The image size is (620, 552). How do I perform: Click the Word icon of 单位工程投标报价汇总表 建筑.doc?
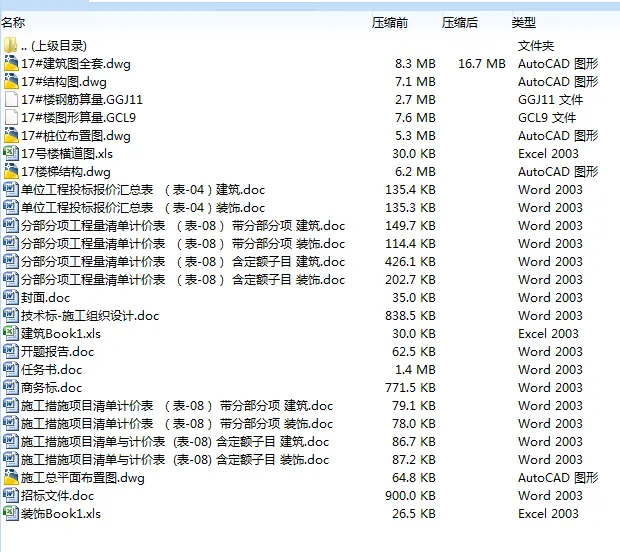tap(11, 189)
